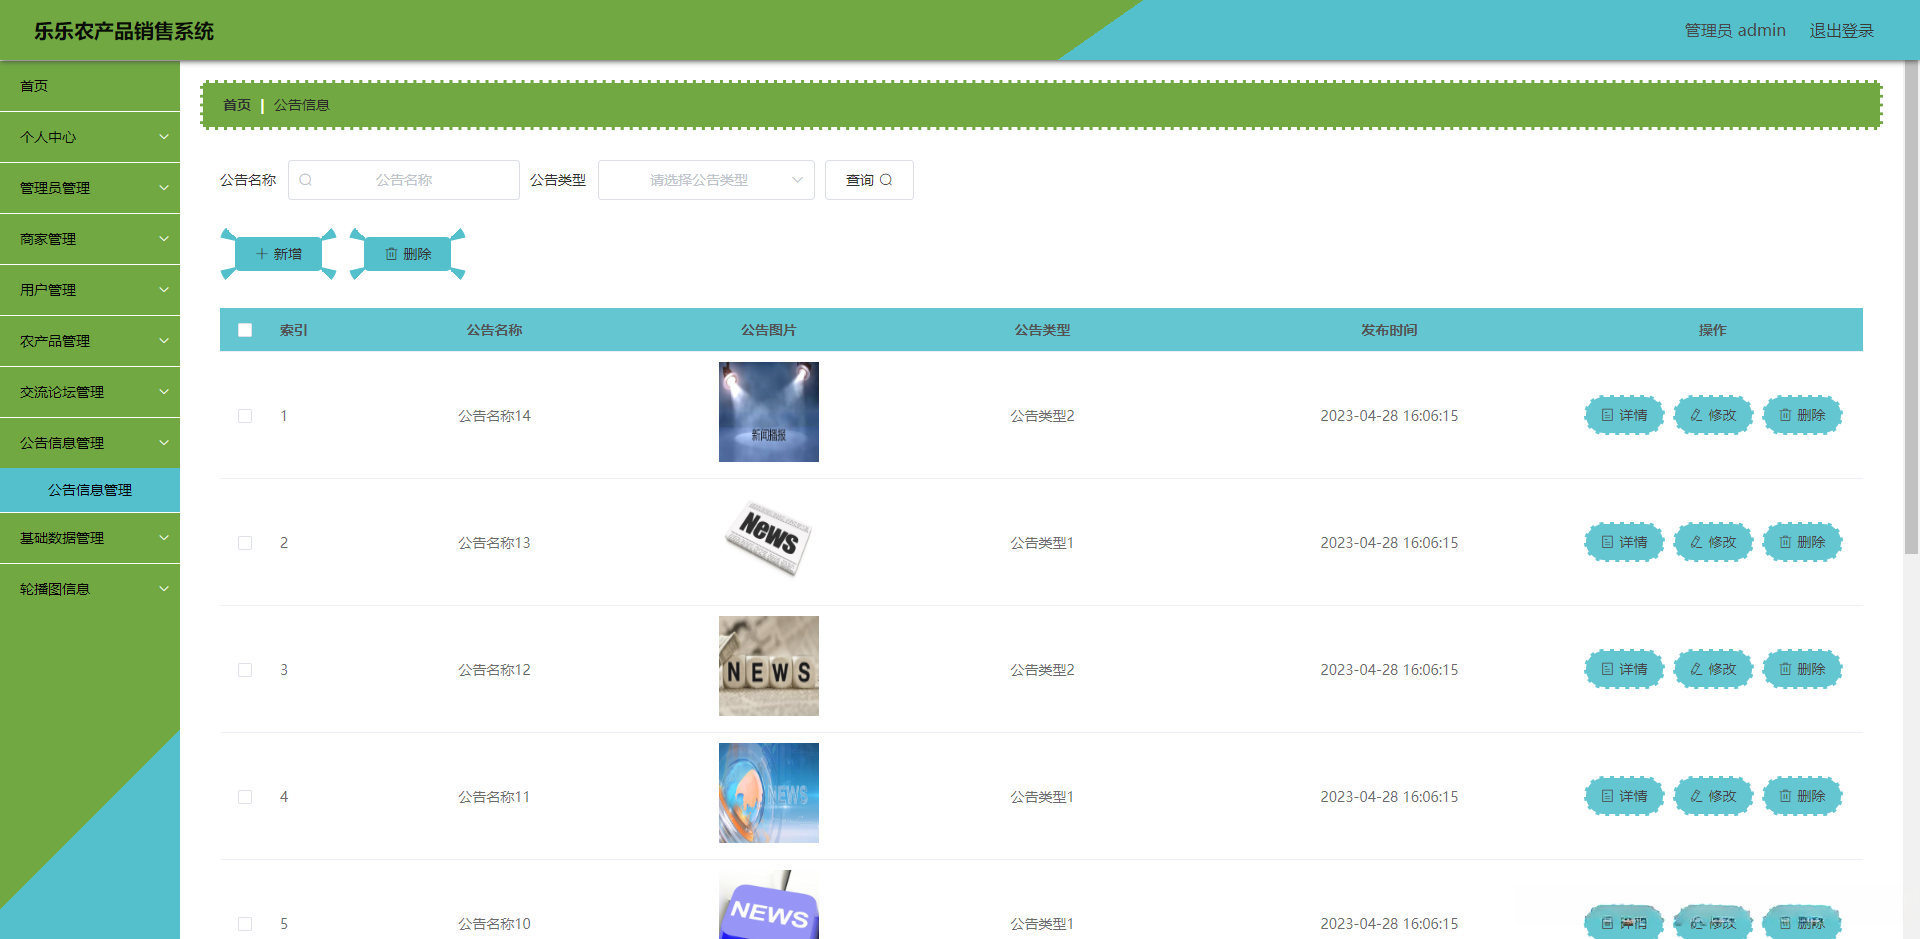
Task: Click the 索引 column header
Action: (x=294, y=330)
